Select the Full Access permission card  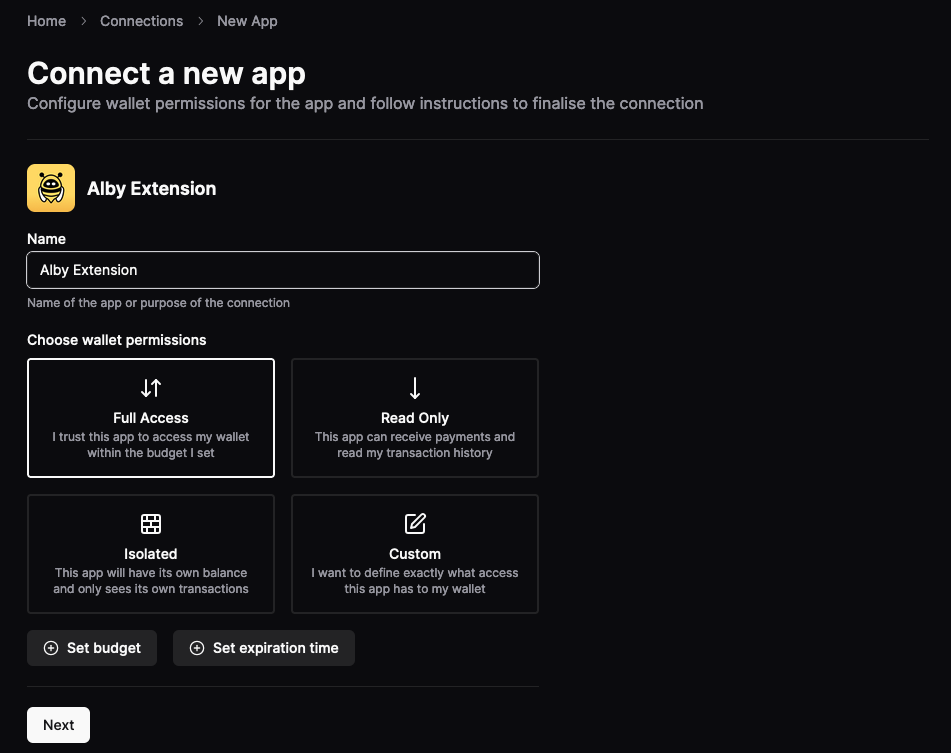coord(150,418)
